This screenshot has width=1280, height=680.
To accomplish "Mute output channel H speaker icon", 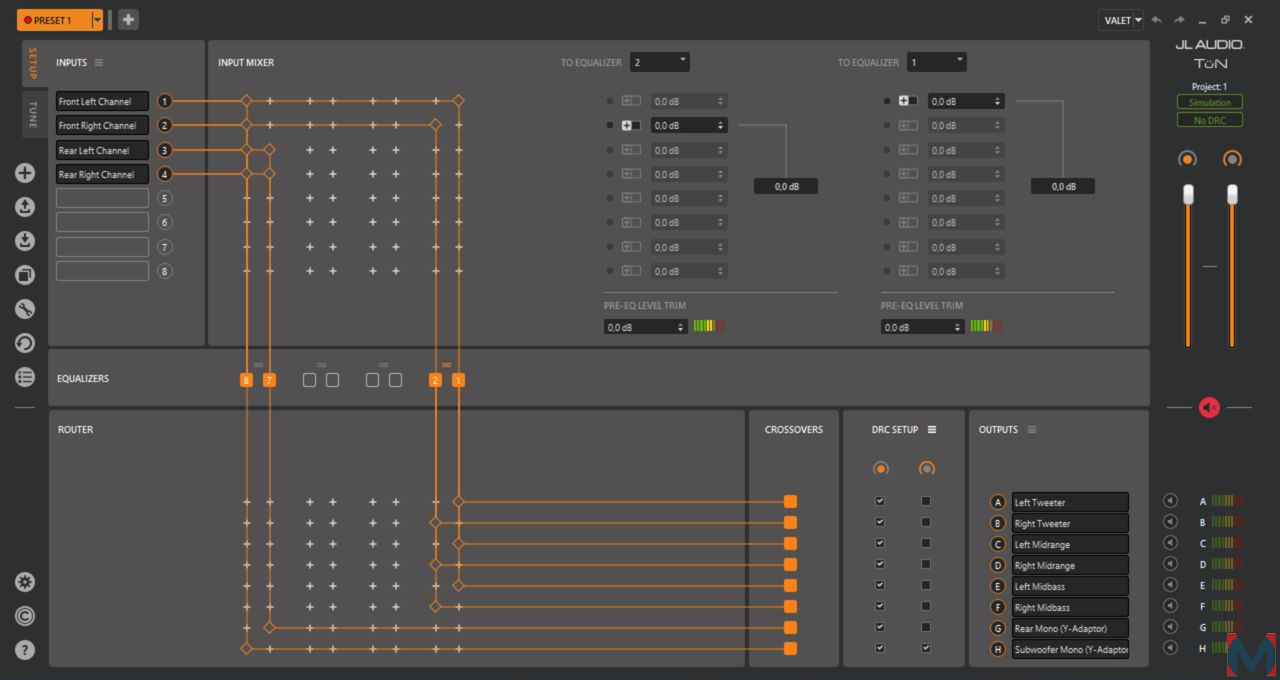I will click(x=1170, y=648).
